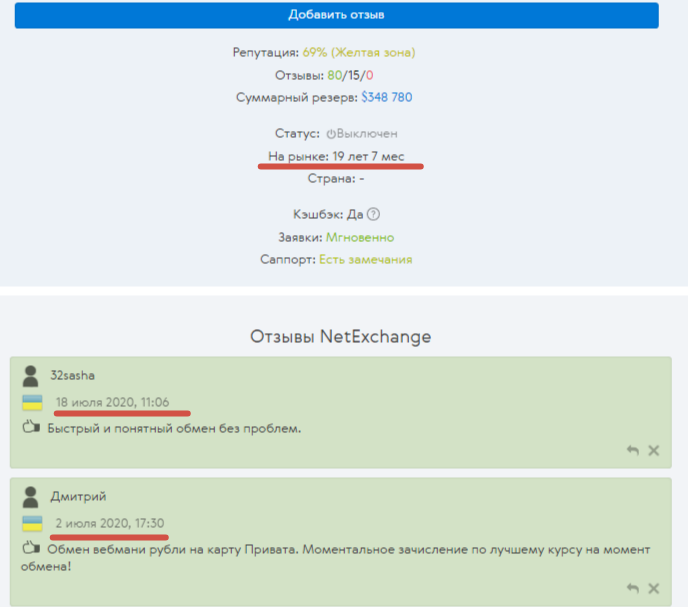Click the negative reviews count 0
Viewport: 688px width, 607px height.
tap(369, 75)
